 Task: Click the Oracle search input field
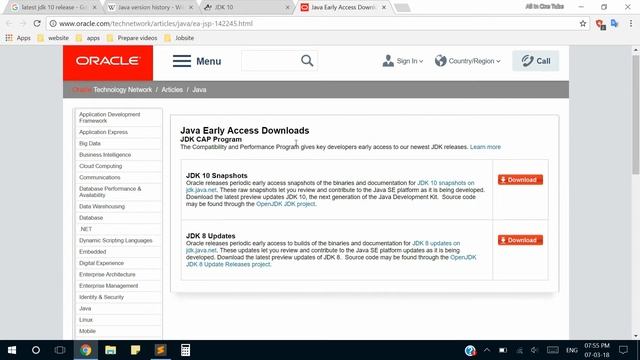[x=271, y=61]
